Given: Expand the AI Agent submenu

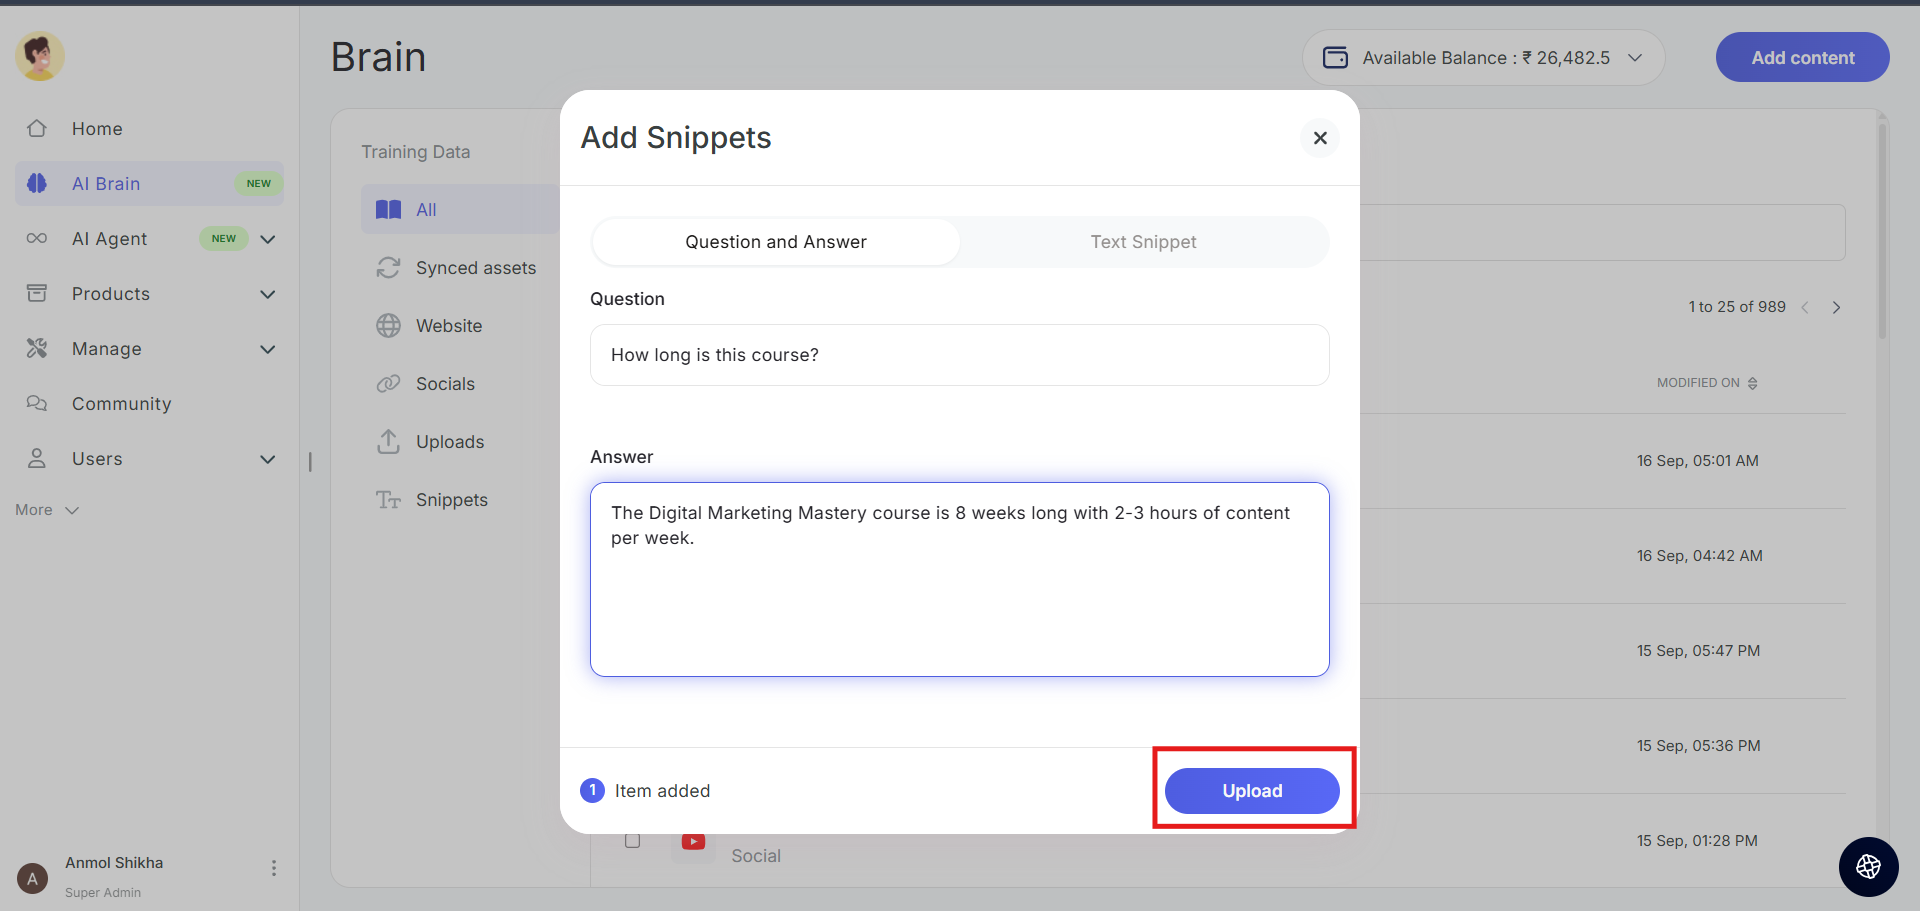Looking at the screenshot, I should coord(268,239).
